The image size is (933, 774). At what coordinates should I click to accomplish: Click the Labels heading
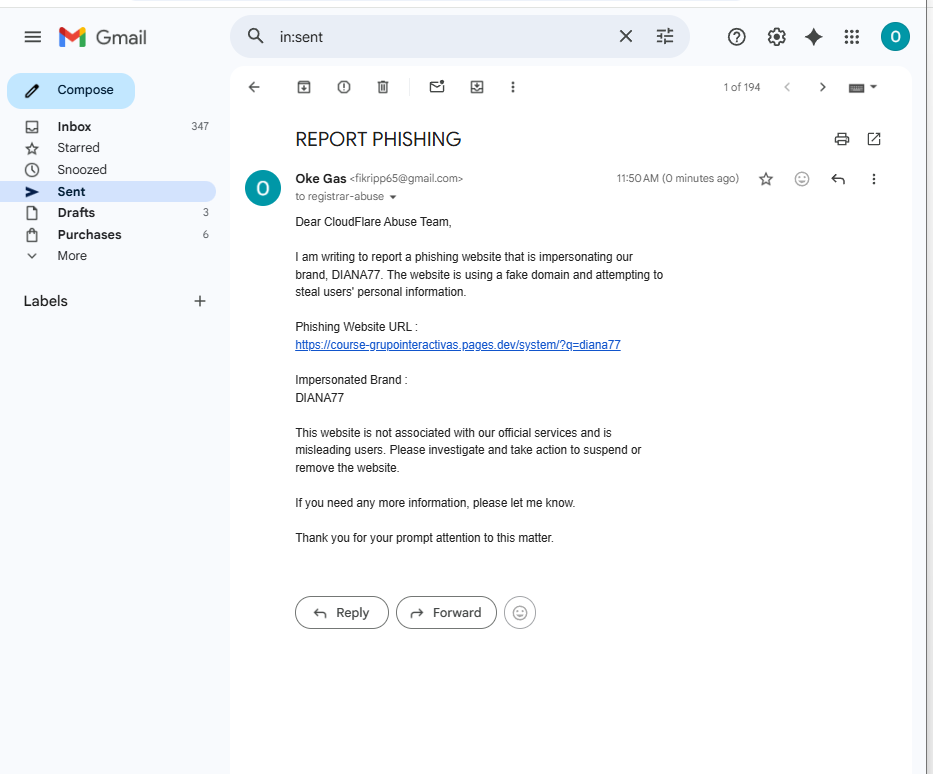click(x=46, y=301)
